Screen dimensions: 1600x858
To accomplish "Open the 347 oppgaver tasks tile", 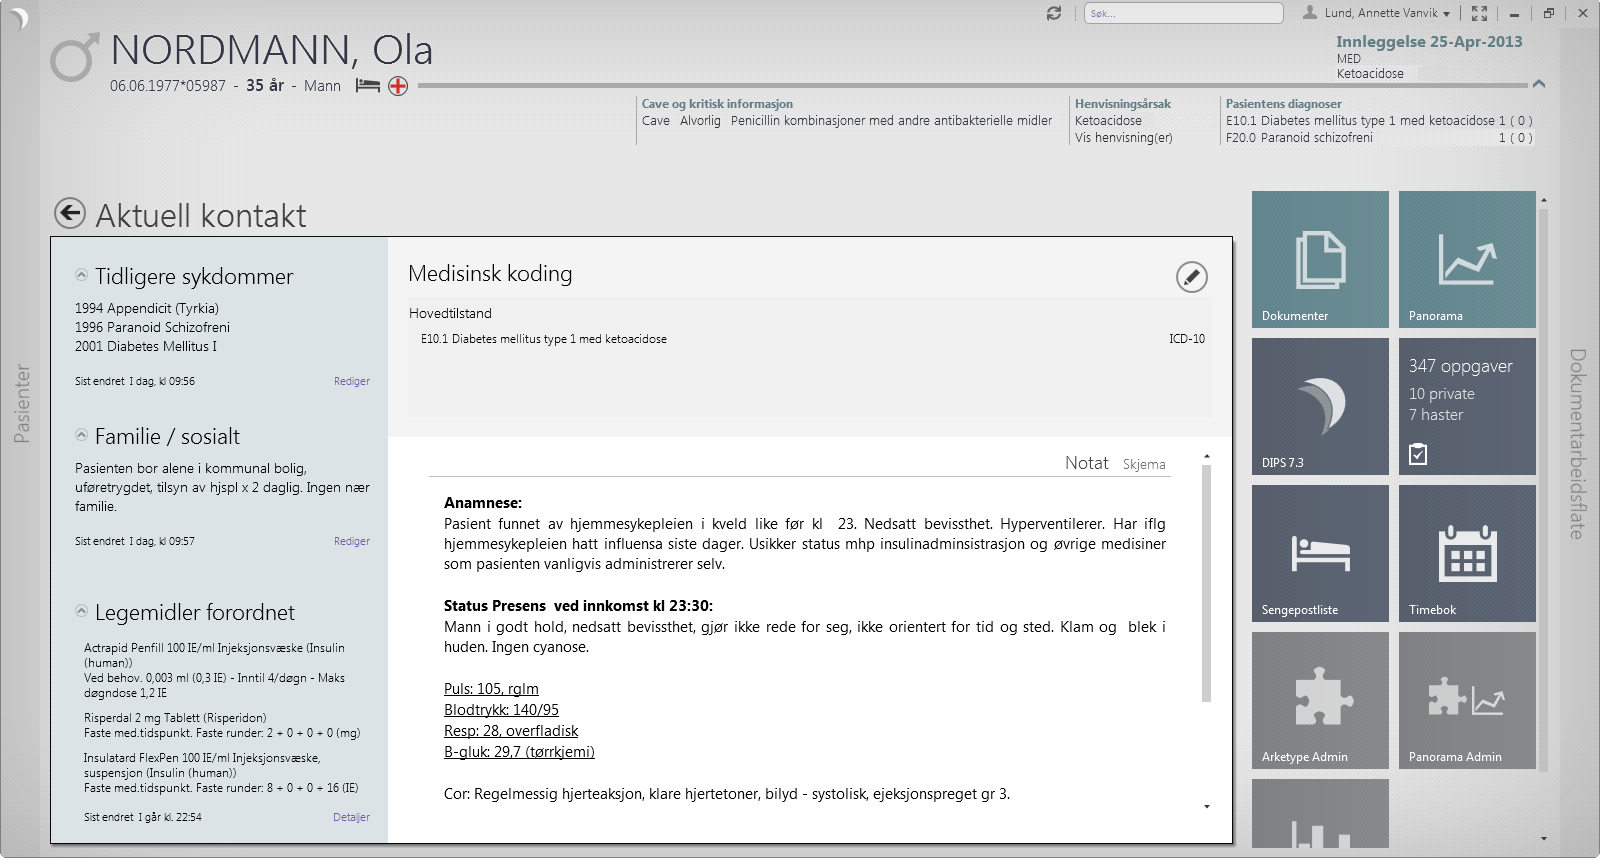I will pos(1467,406).
